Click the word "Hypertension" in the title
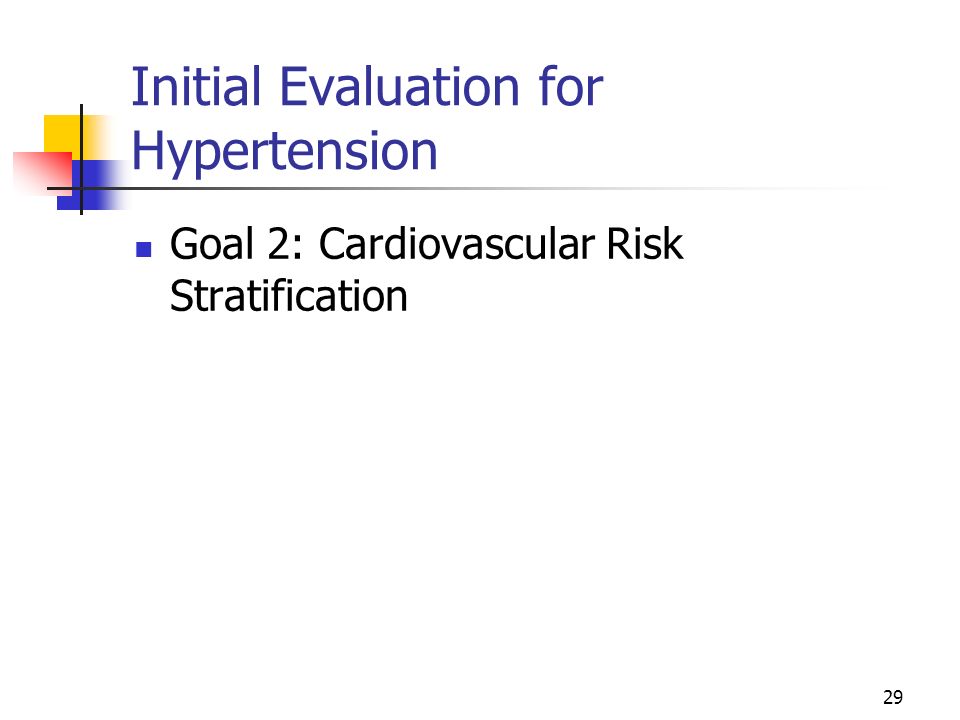The image size is (960, 720). point(285,152)
